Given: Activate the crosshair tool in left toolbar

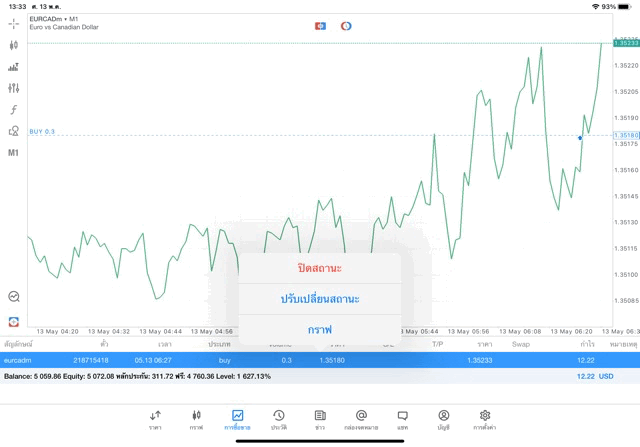Looking at the screenshot, I should pos(13,23).
